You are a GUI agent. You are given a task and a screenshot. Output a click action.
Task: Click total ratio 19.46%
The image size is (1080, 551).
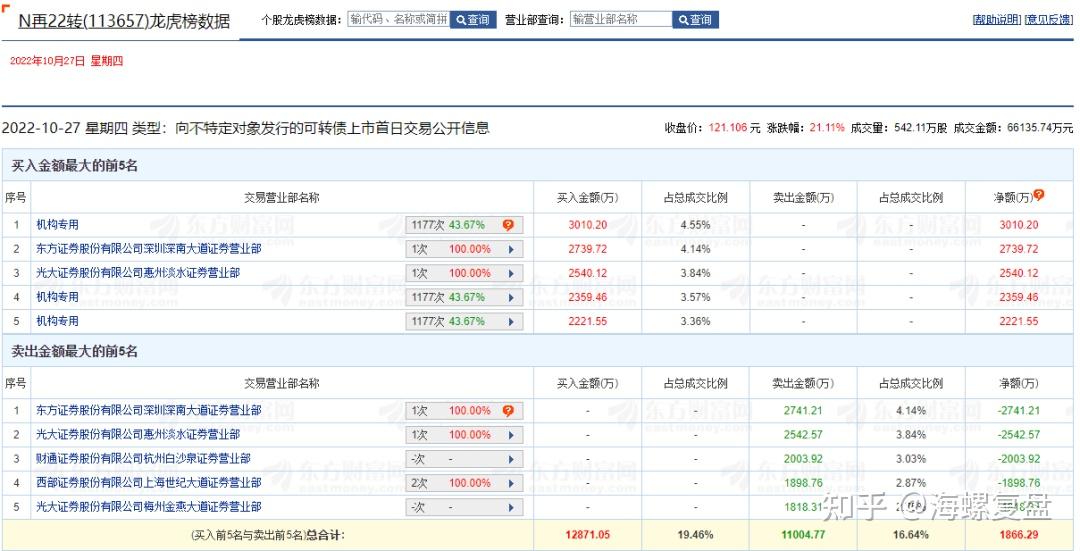696,535
